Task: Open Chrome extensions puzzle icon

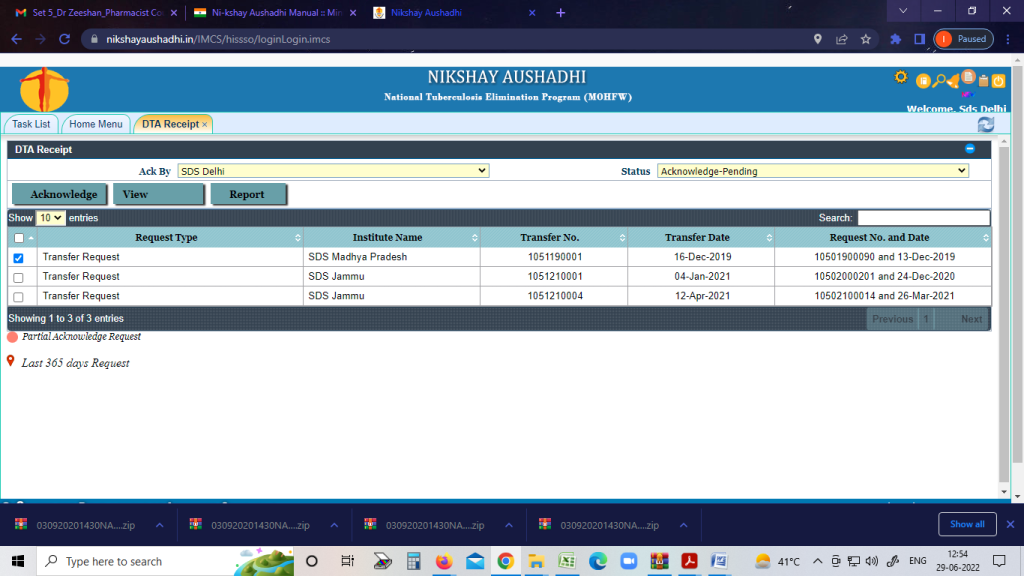Action: [x=895, y=39]
